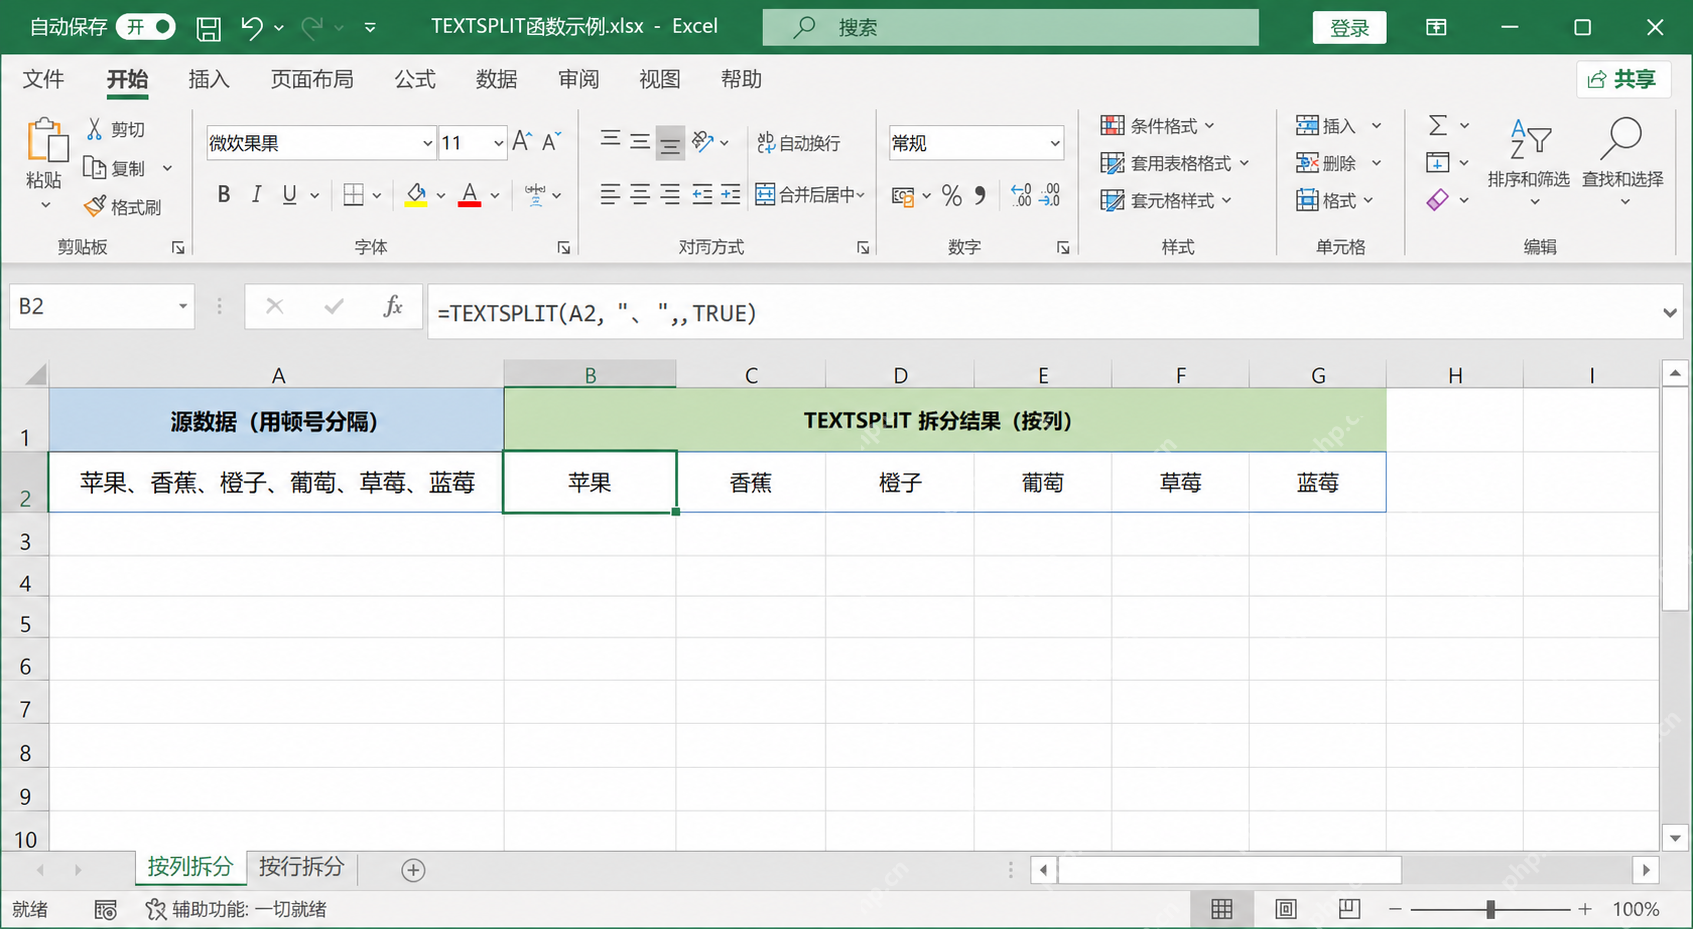The image size is (1693, 929).
Task: Click the text orientation icon
Action: (703, 142)
